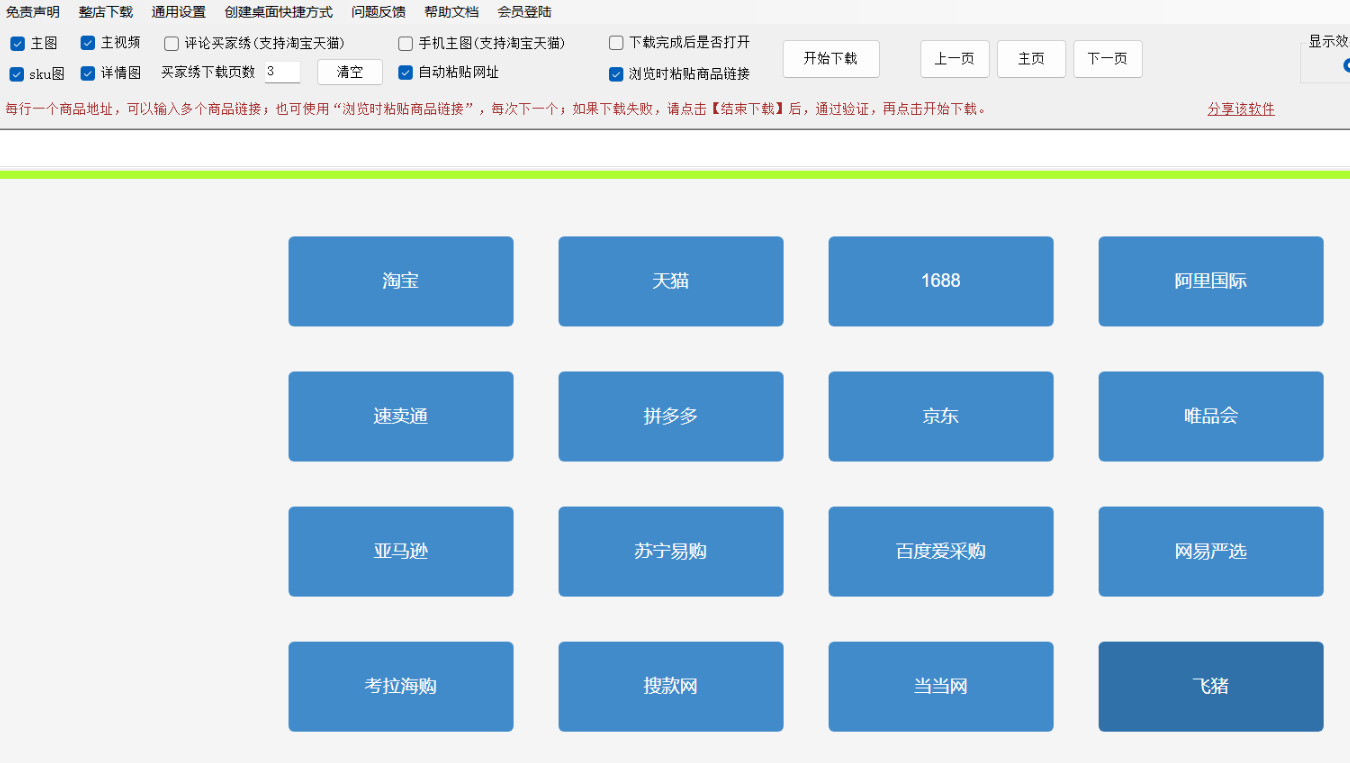Click the 清空 button
The image size is (1350, 763).
350,72
